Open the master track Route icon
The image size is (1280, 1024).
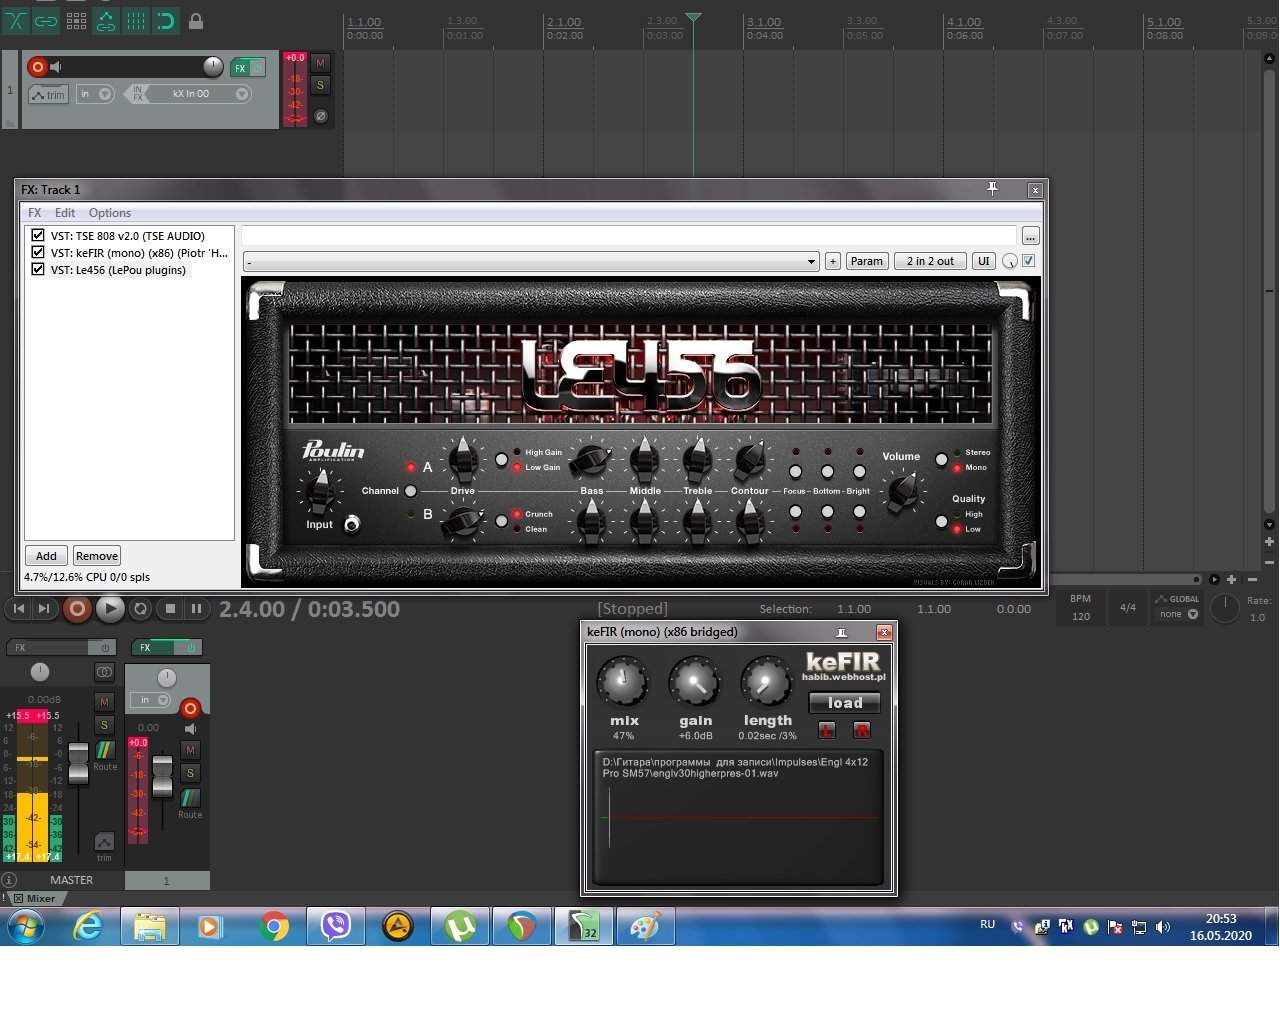tap(105, 751)
